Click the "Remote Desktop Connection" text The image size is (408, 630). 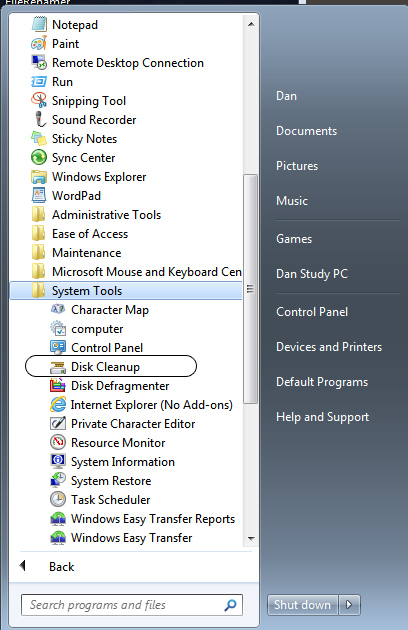(128, 63)
